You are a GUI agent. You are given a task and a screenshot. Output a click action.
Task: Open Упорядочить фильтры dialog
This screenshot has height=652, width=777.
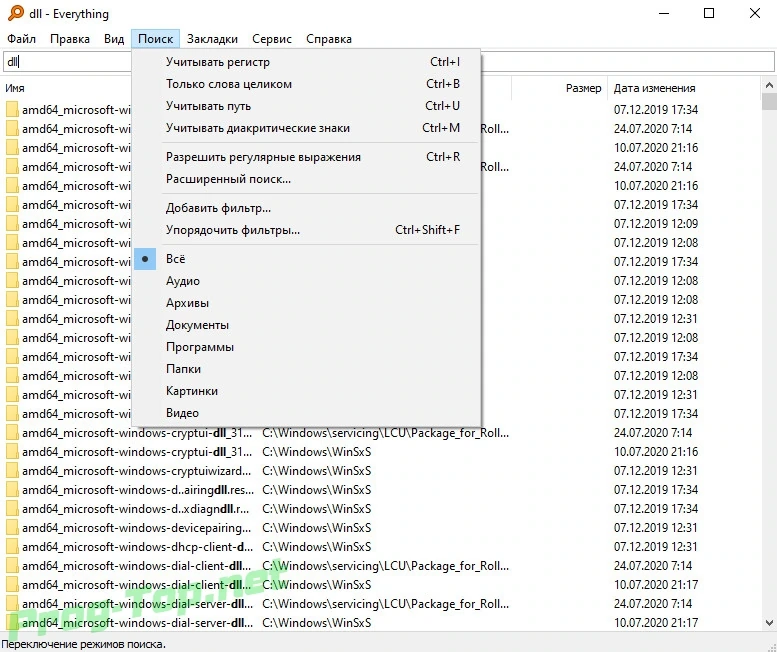(306, 230)
